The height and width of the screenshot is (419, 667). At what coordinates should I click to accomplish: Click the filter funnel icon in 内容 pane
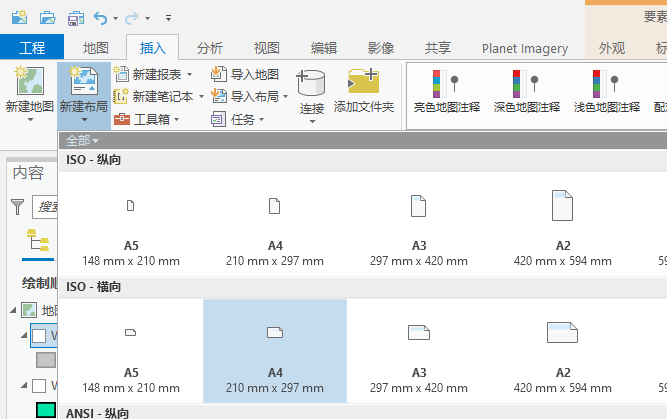(17, 207)
